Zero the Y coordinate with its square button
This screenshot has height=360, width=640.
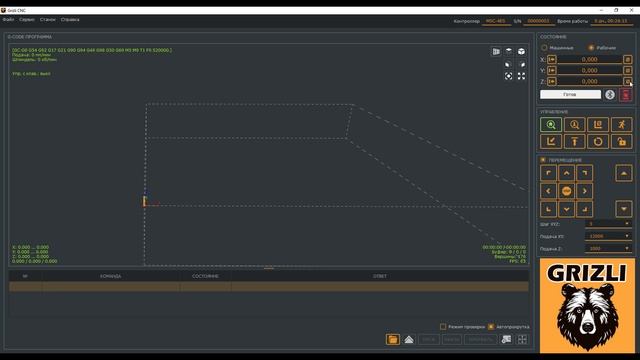[x=627, y=71]
